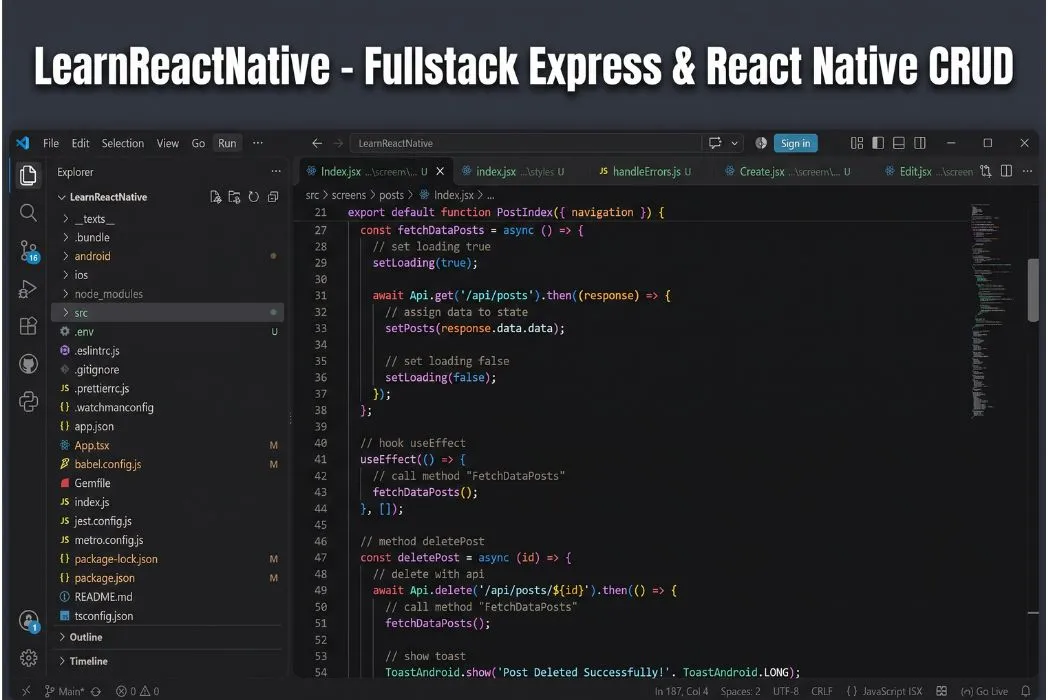Close the Index.jsx tab
This screenshot has height=700, width=1048.
[440, 172]
